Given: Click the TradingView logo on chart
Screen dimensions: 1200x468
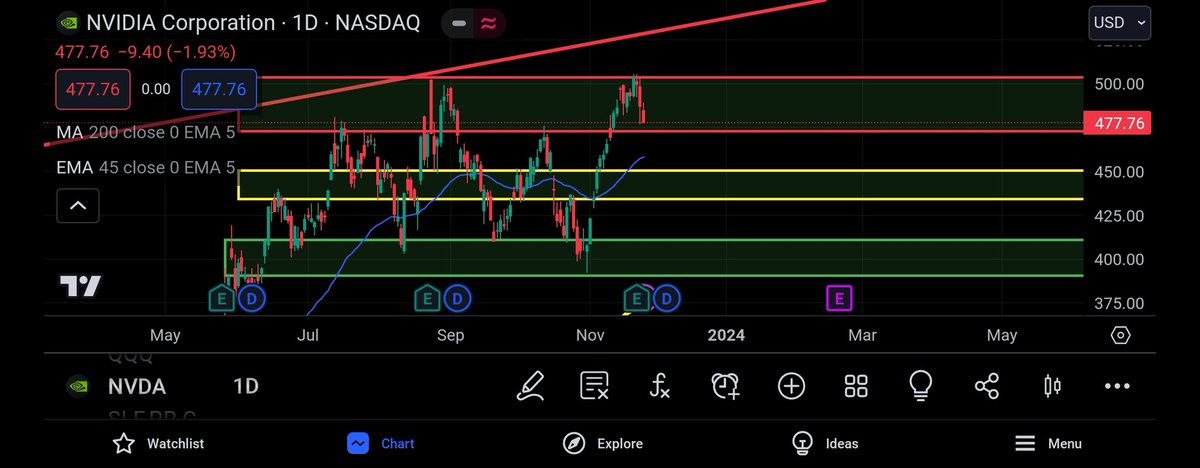Looking at the screenshot, I should (x=80, y=286).
